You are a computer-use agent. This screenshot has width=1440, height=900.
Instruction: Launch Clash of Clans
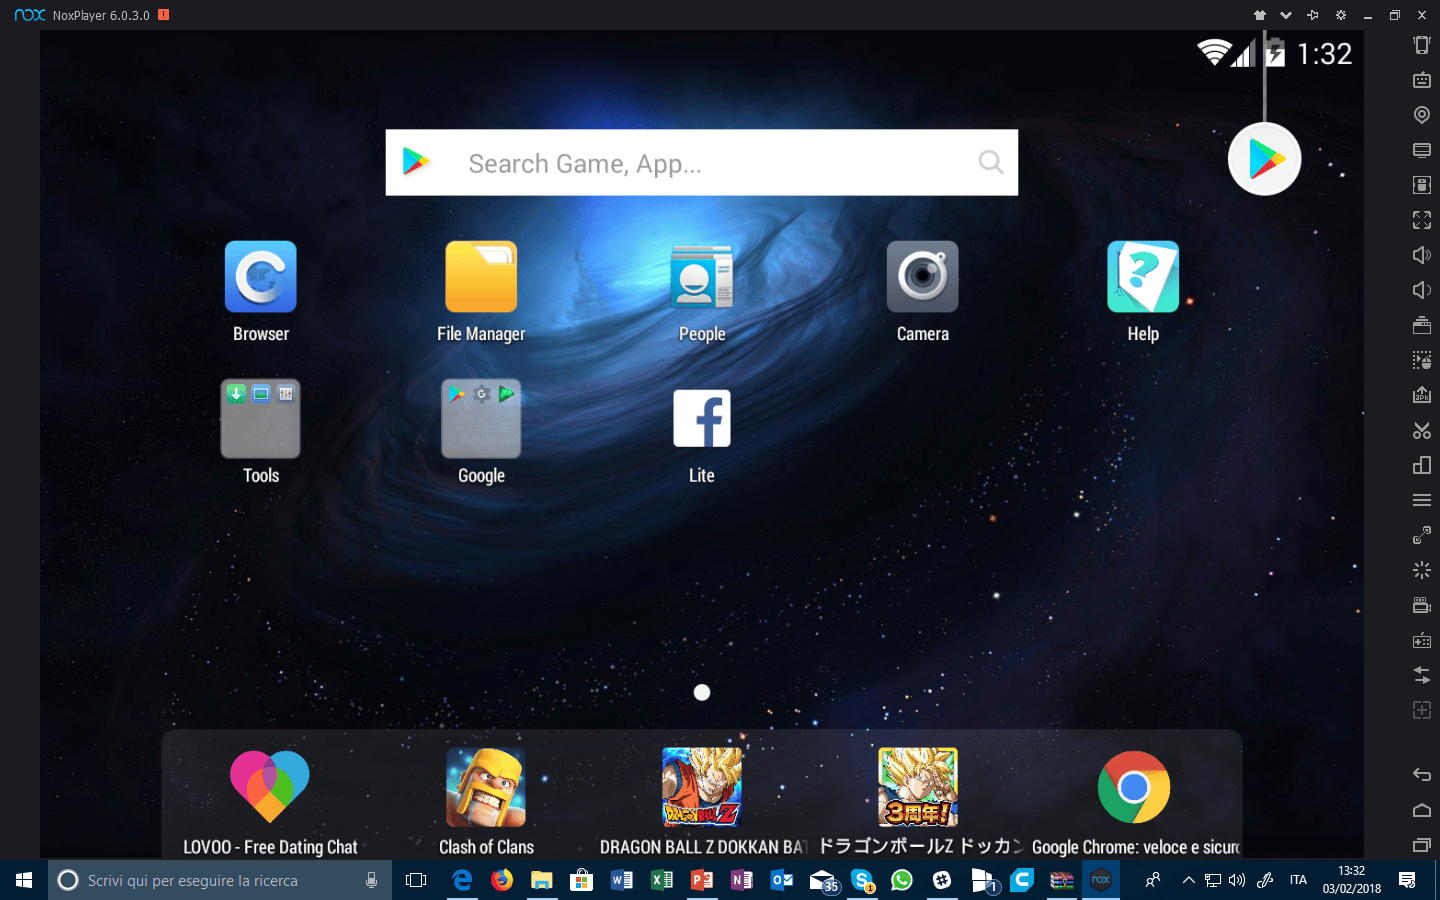(x=486, y=787)
